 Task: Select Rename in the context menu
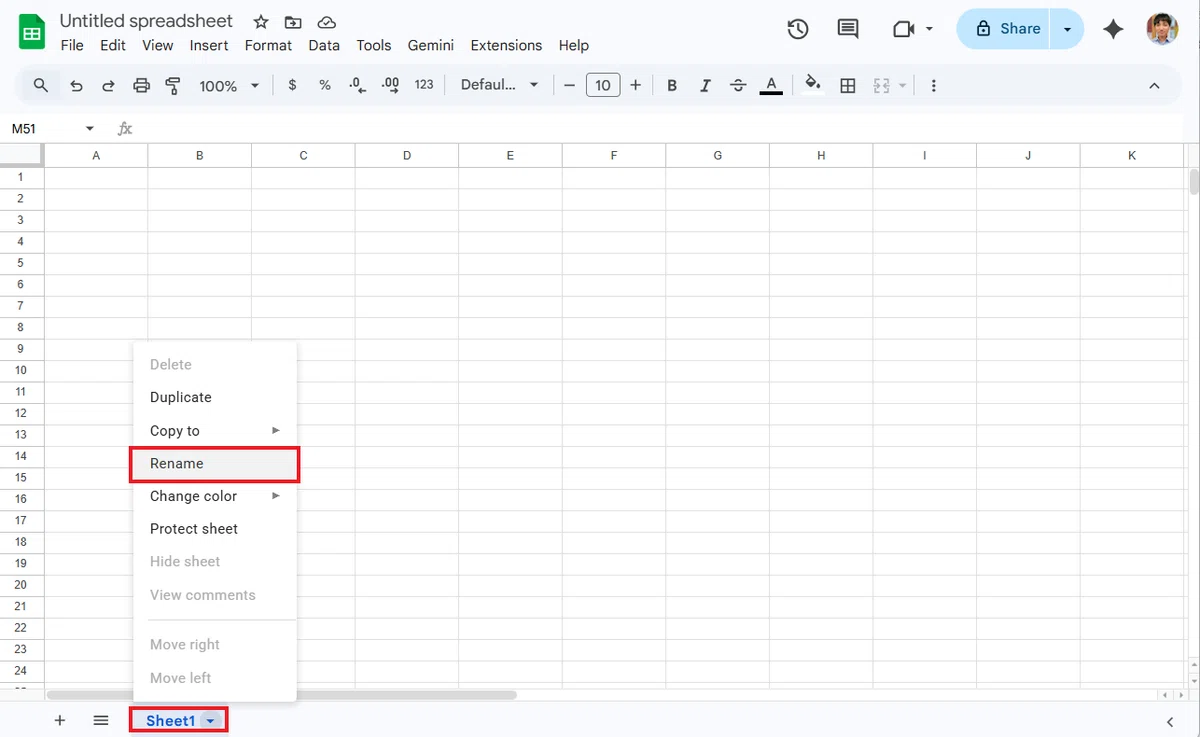tap(215, 464)
